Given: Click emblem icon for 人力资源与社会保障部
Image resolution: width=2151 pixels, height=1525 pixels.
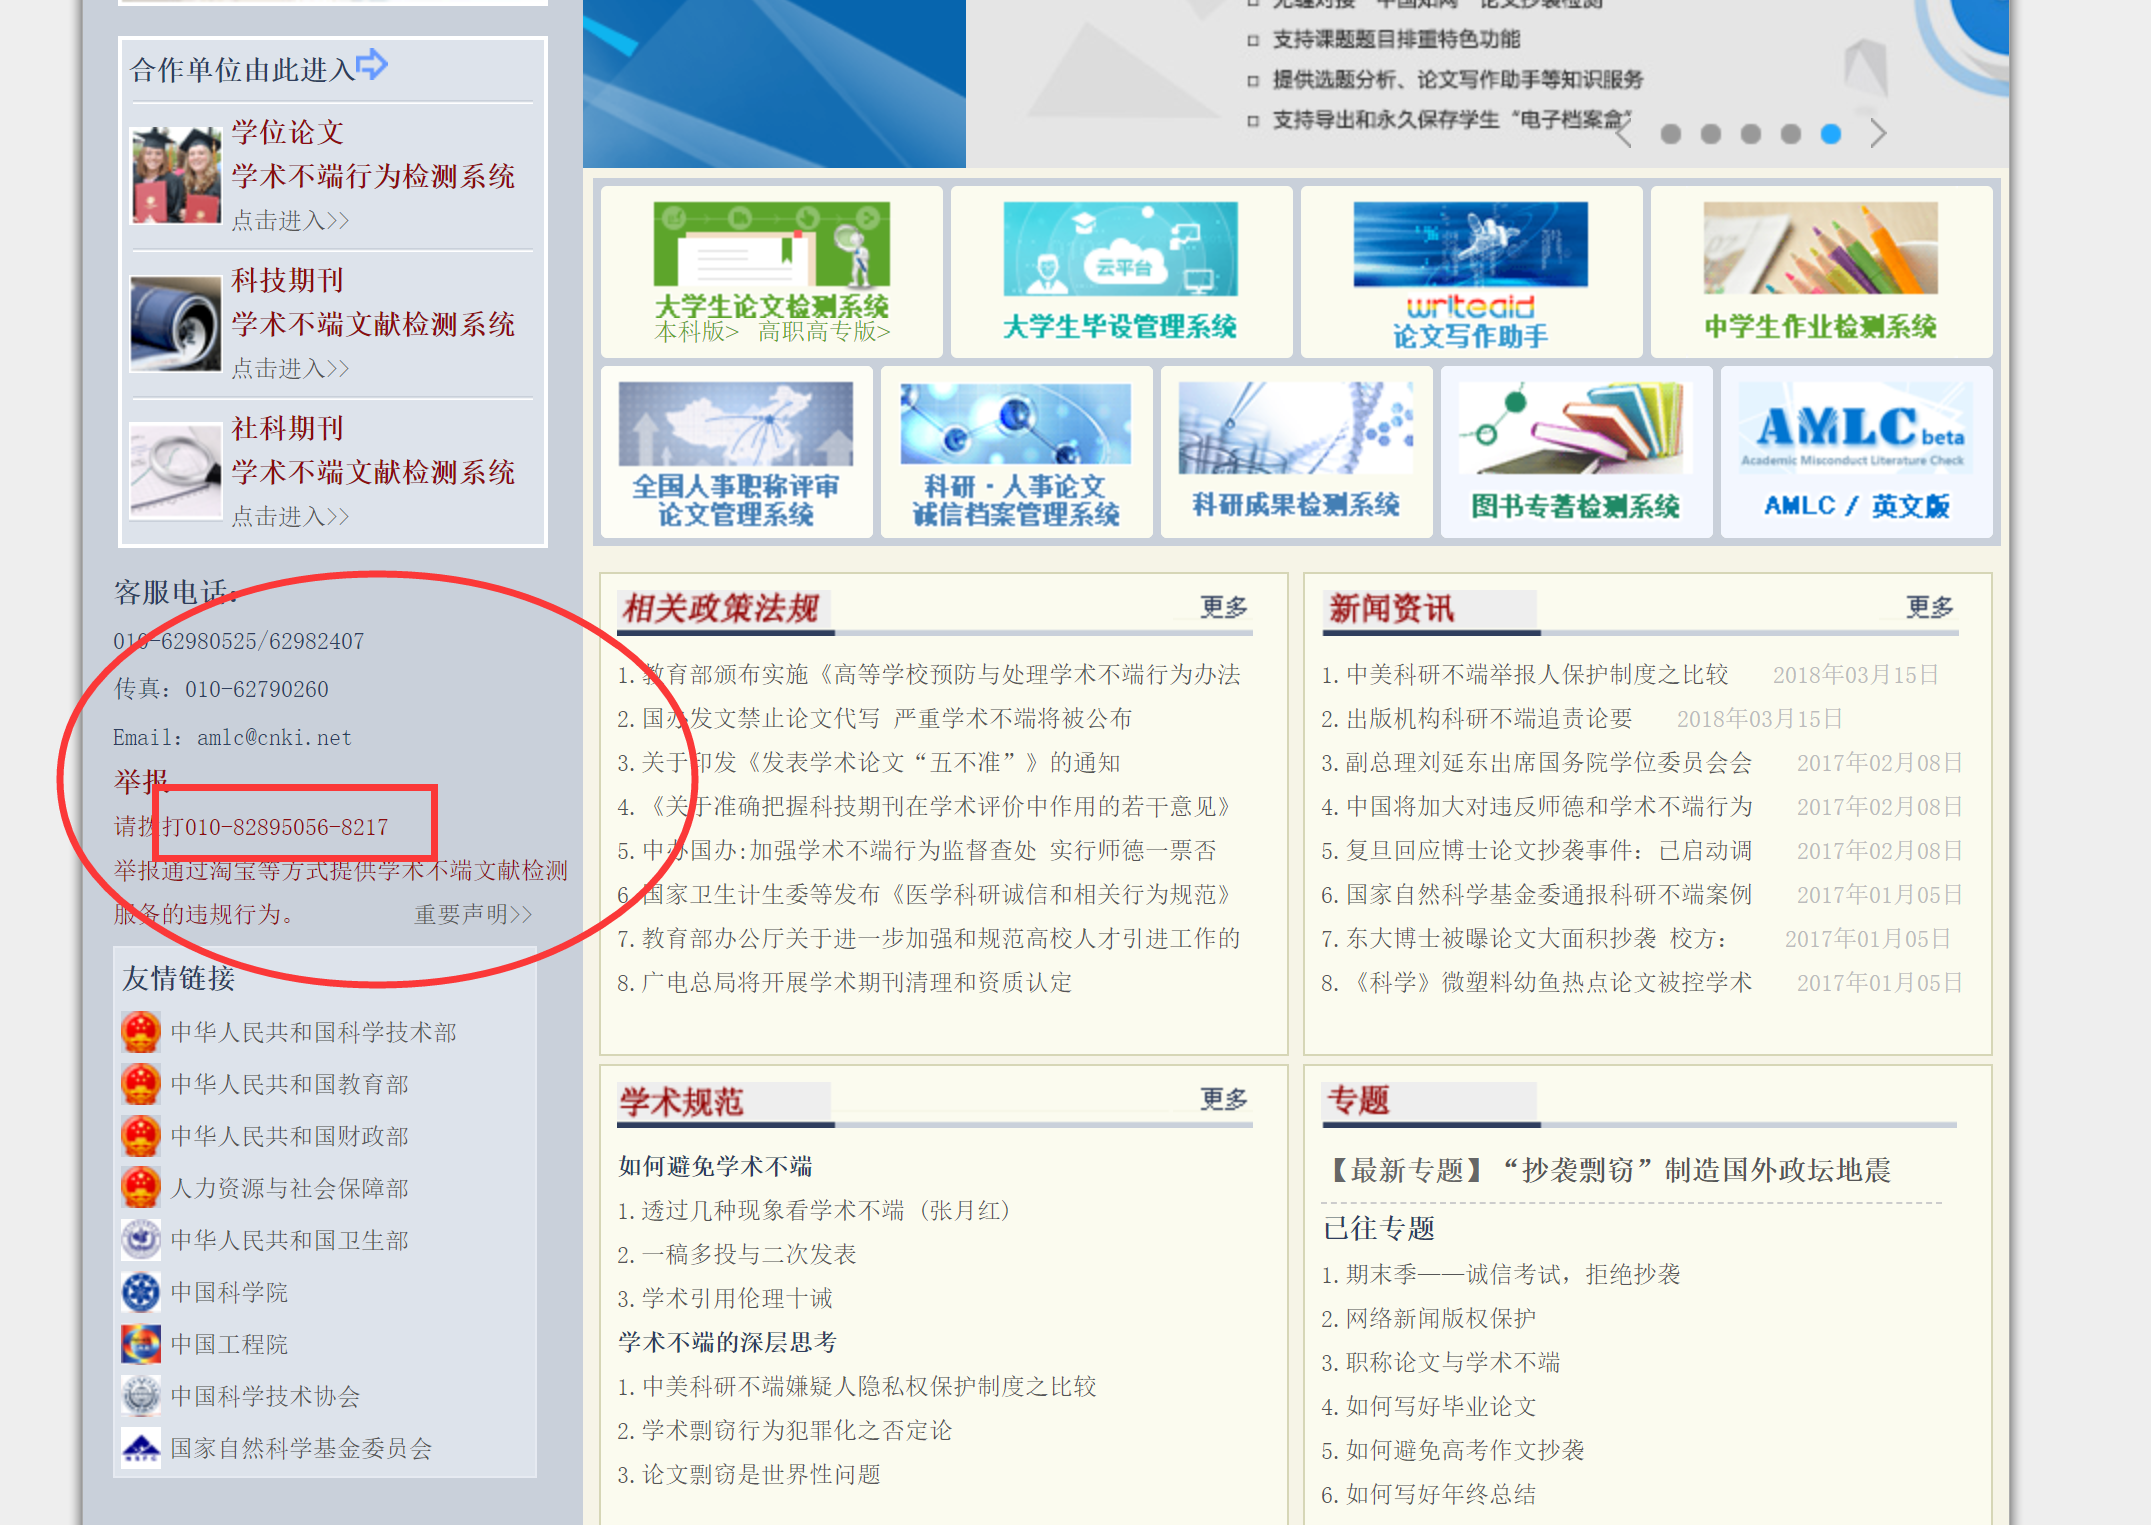Looking at the screenshot, I should click(141, 1187).
